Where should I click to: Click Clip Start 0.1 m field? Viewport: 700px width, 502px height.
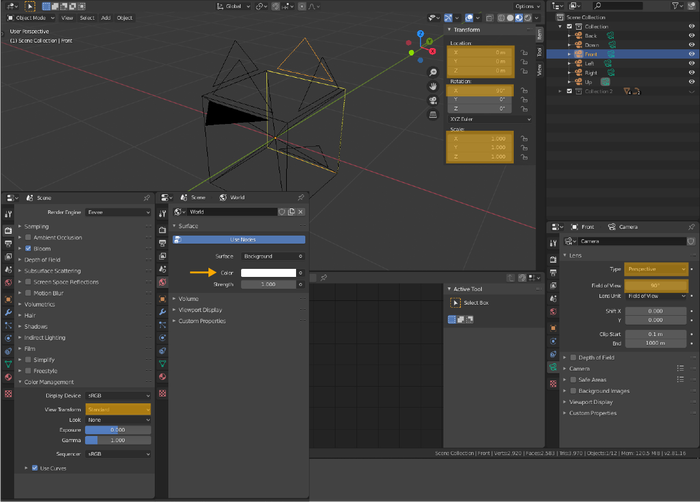point(655,334)
